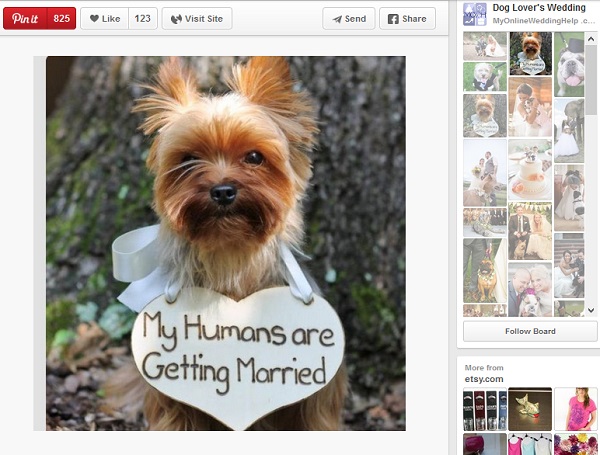Viewport: 600px width, 455px height.
Task: Open Dog Lover's Wedding board title
Action: [x=539, y=8]
